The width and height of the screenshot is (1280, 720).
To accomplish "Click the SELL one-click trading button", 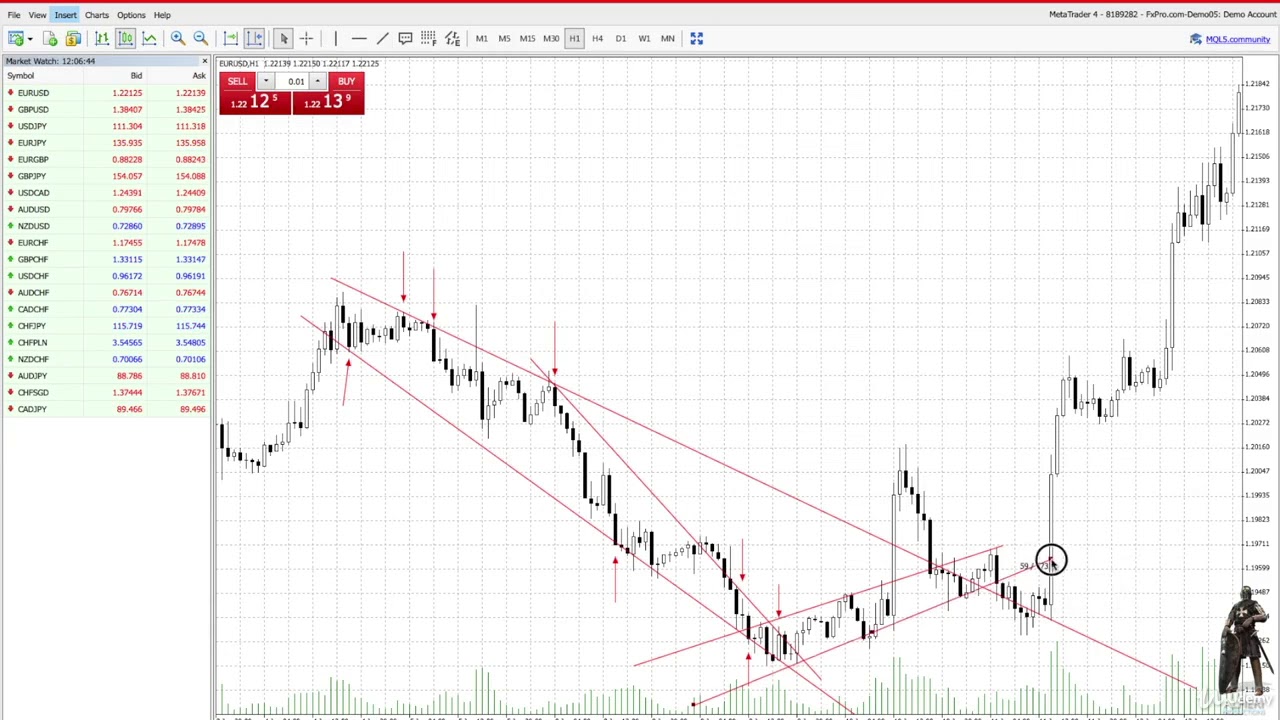I will click(x=237, y=81).
